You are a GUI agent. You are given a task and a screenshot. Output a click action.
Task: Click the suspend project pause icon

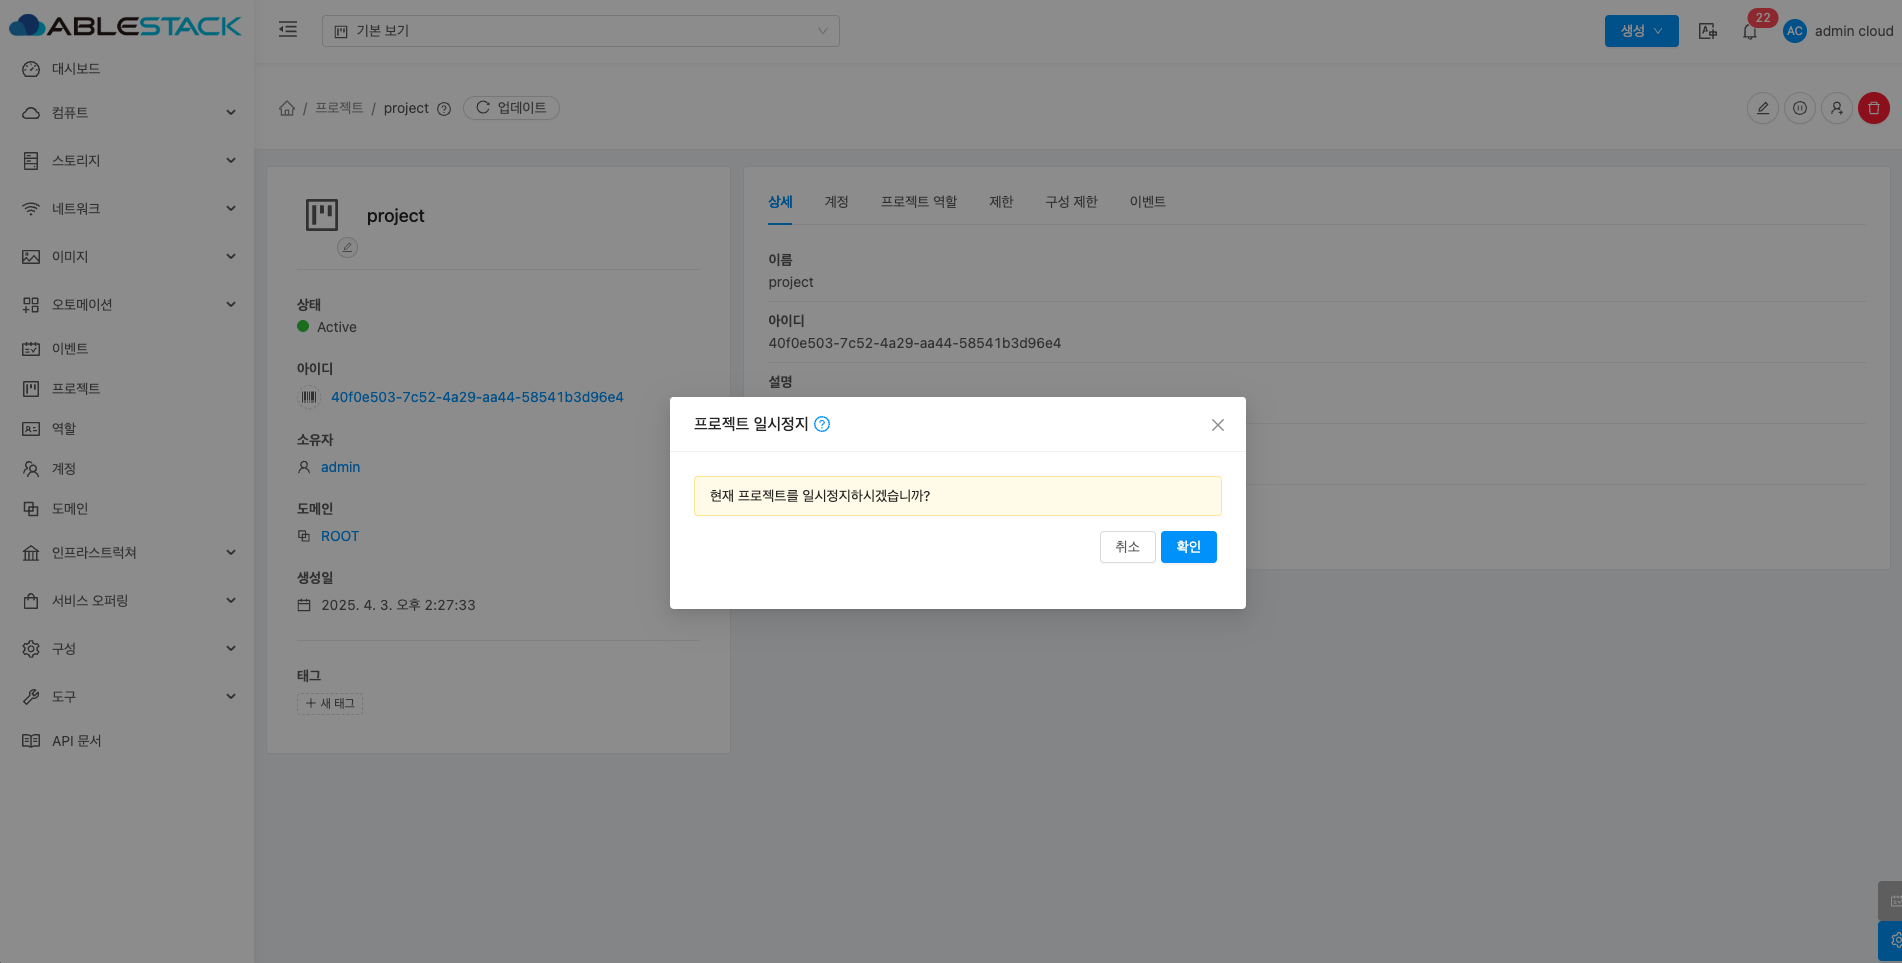[x=1799, y=108]
